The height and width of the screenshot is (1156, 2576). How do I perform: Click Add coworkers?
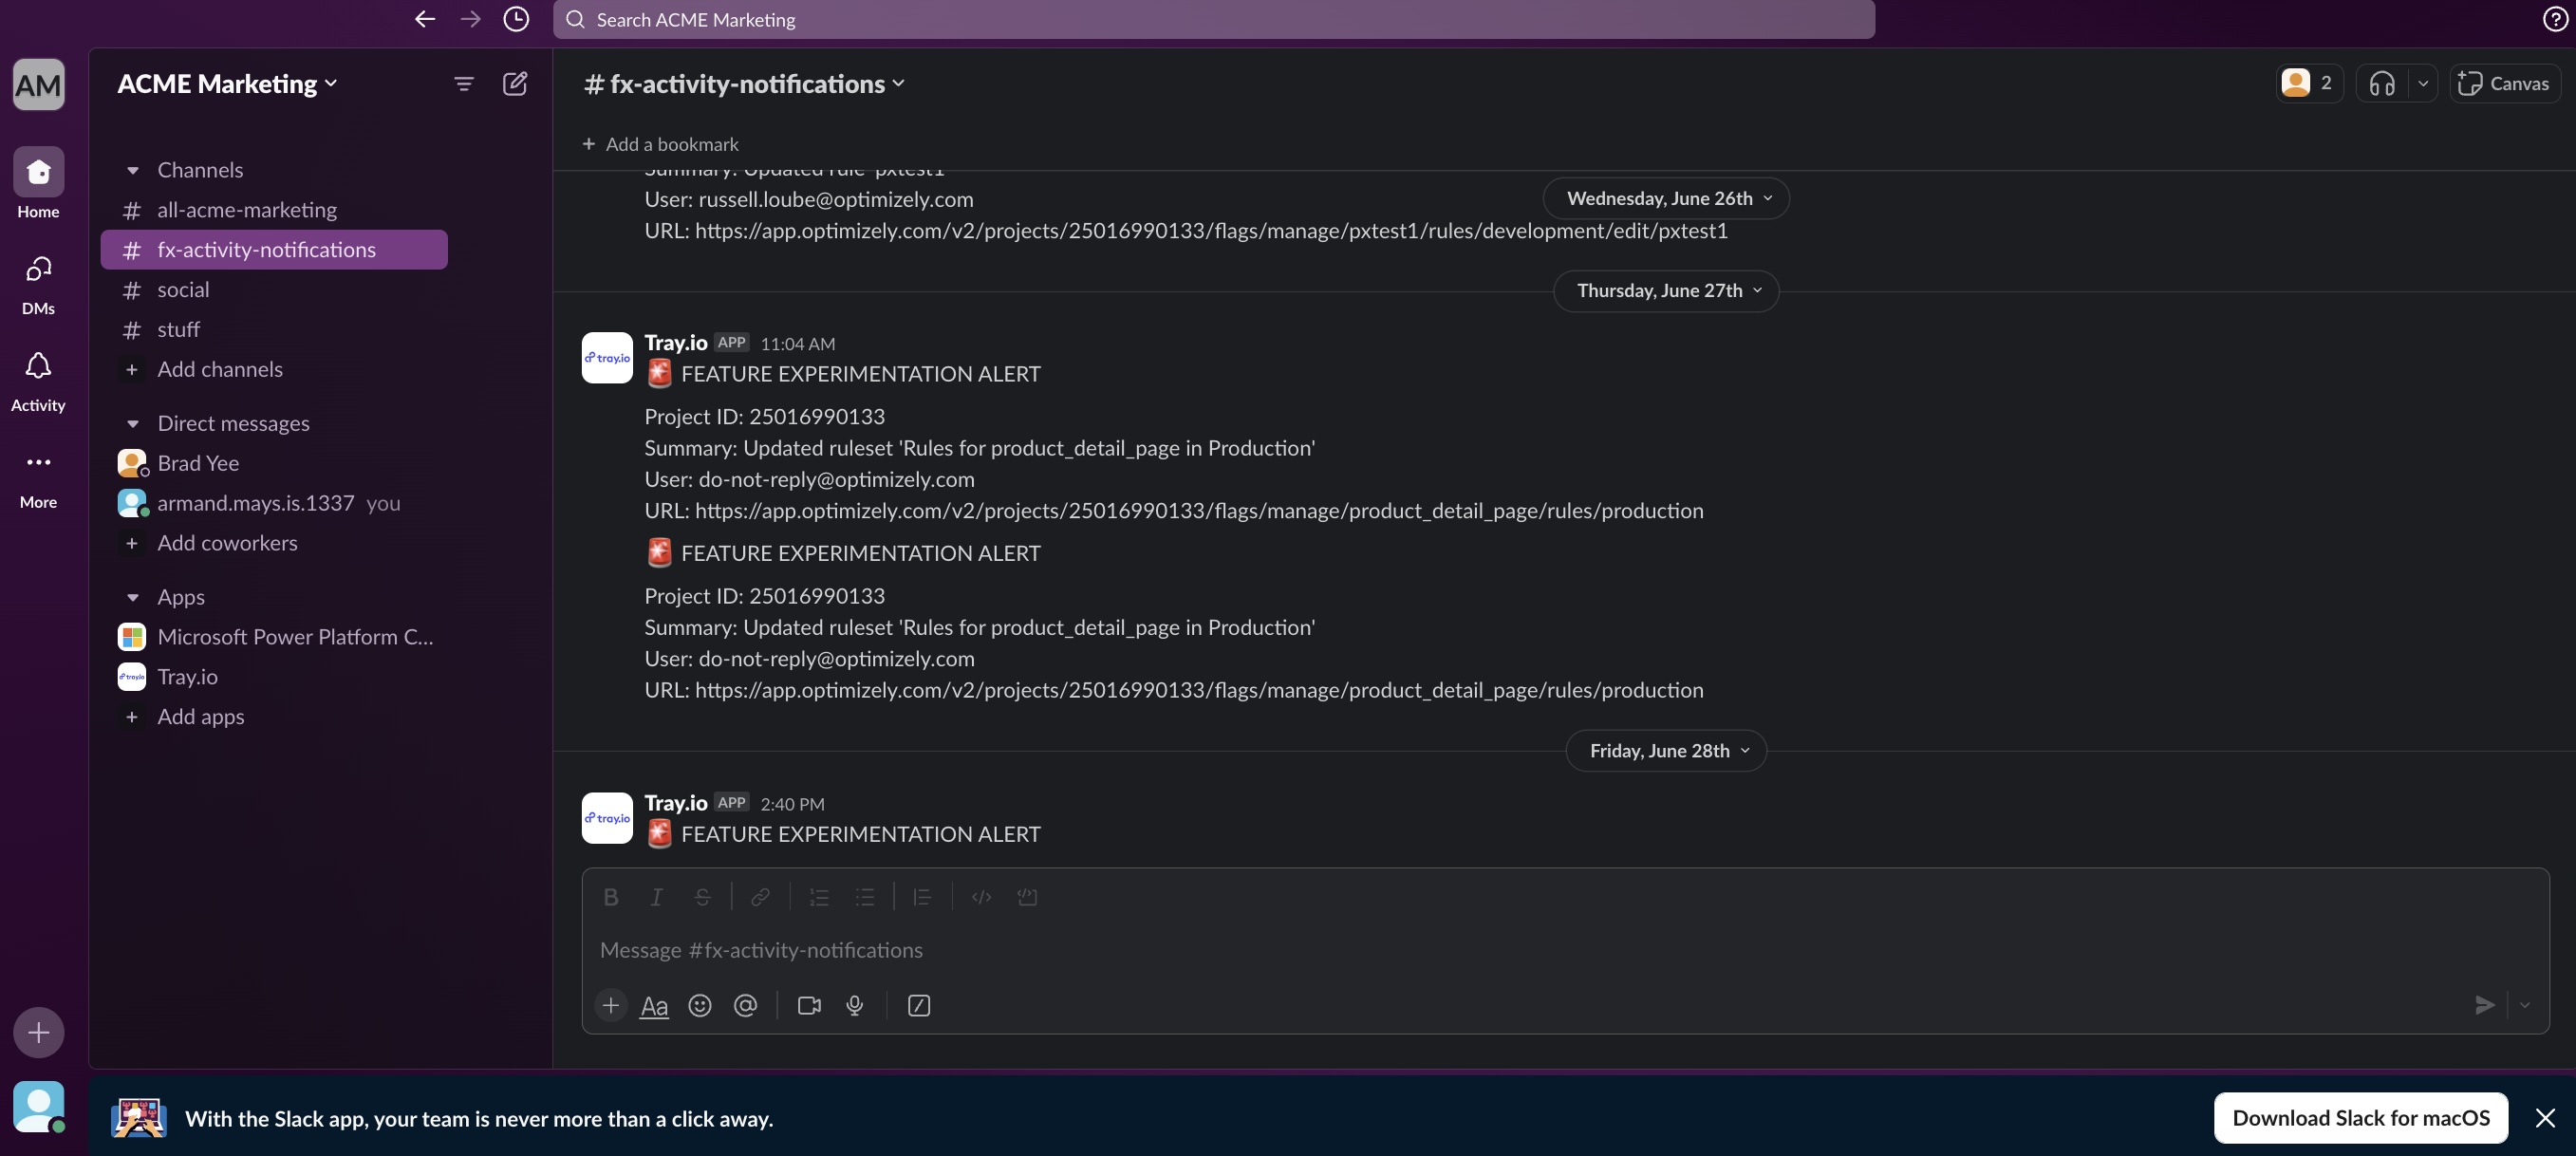point(274,543)
